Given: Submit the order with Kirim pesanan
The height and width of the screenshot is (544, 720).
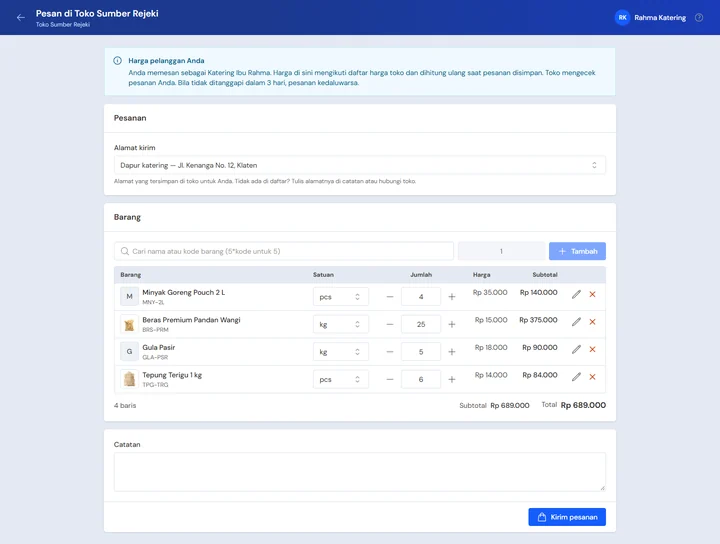Looking at the screenshot, I should 567,517.
